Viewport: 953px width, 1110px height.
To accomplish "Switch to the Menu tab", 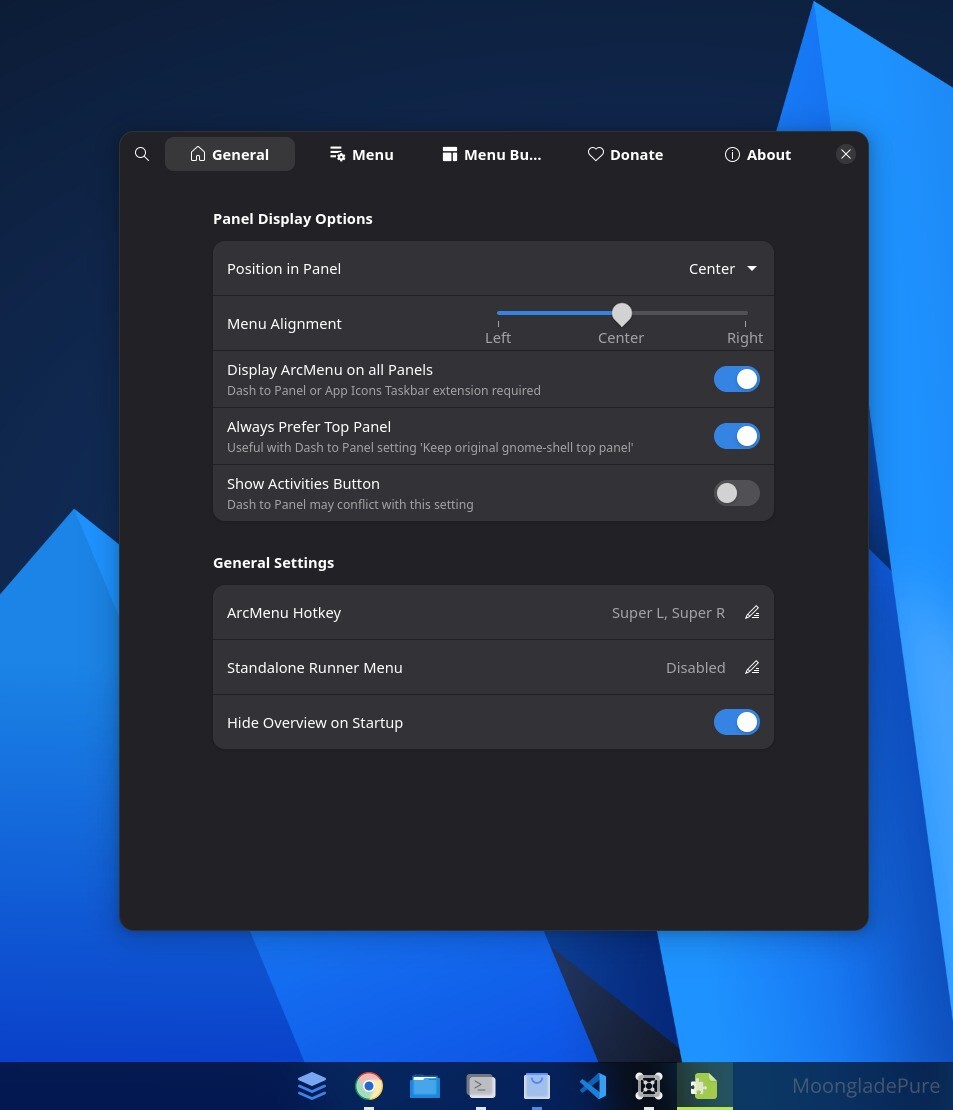I will [361, 154].
